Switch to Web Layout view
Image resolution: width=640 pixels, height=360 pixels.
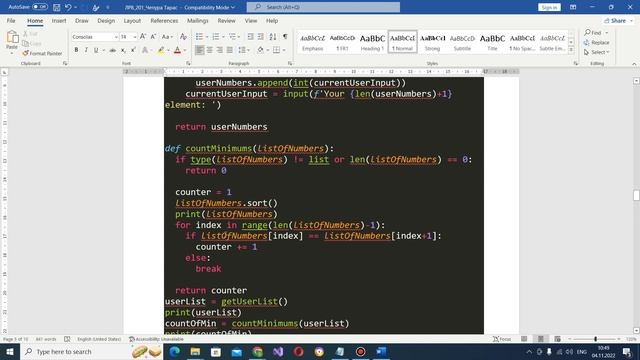tap(557, 339)
